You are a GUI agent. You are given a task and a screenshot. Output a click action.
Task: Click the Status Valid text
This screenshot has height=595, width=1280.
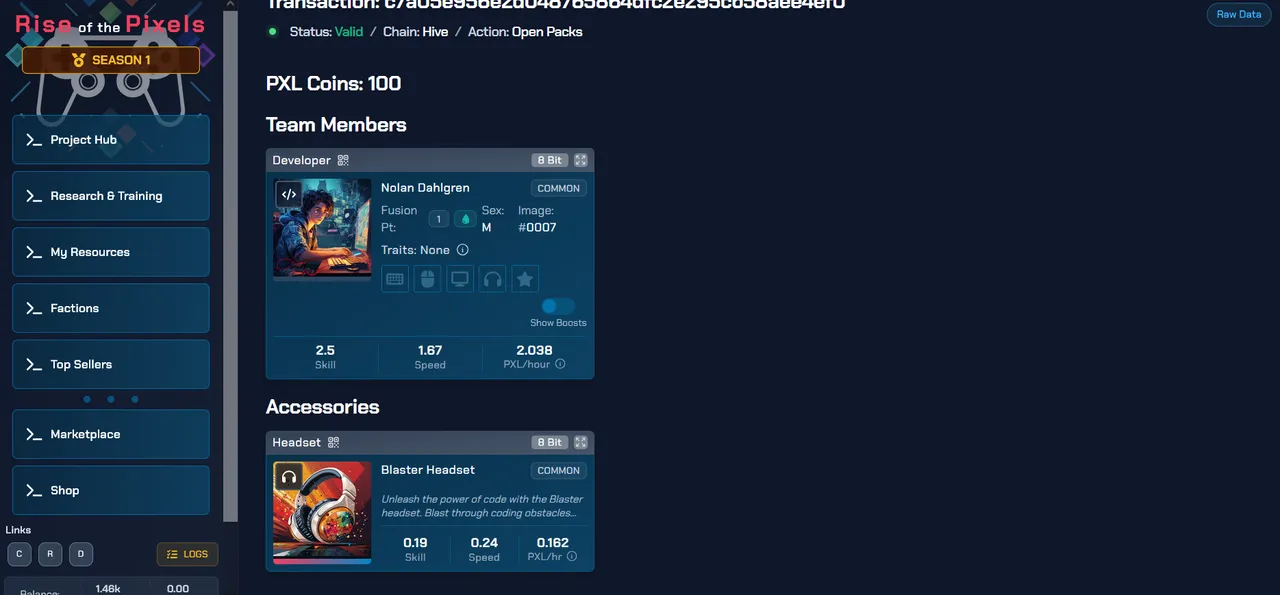(326, 32)
